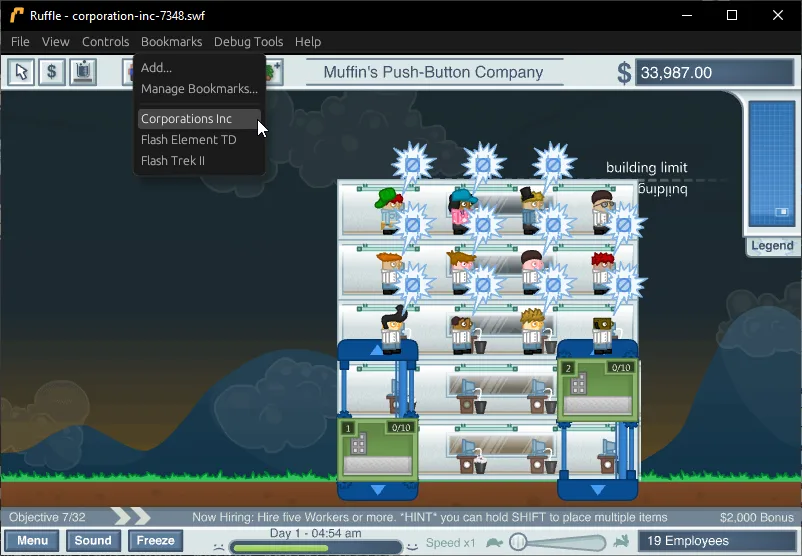Click the clipboard report tool icon
This screenshot has height=556, width=802.
[x=83, y=72]
